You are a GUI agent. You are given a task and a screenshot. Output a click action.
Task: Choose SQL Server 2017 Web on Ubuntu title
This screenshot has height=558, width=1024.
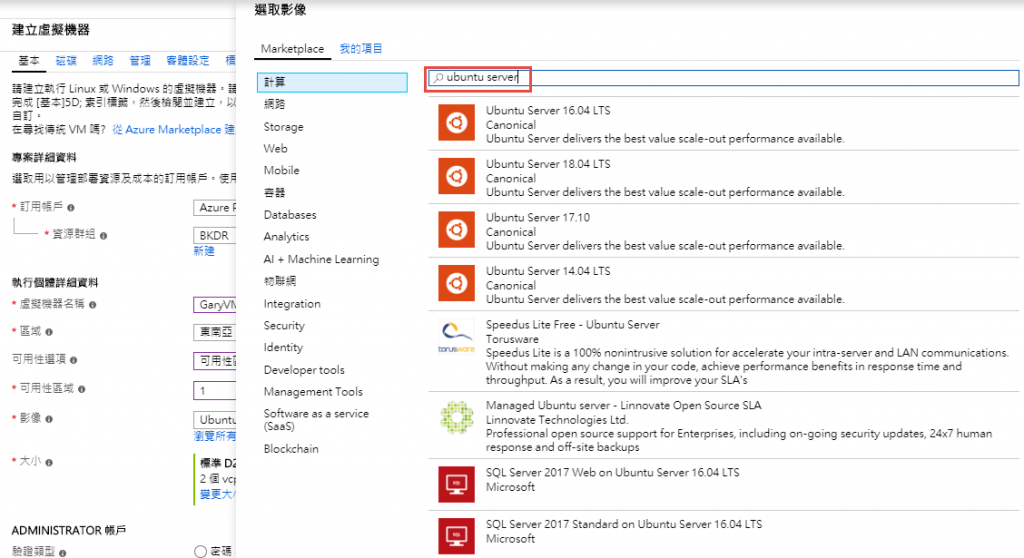[613, 472]
